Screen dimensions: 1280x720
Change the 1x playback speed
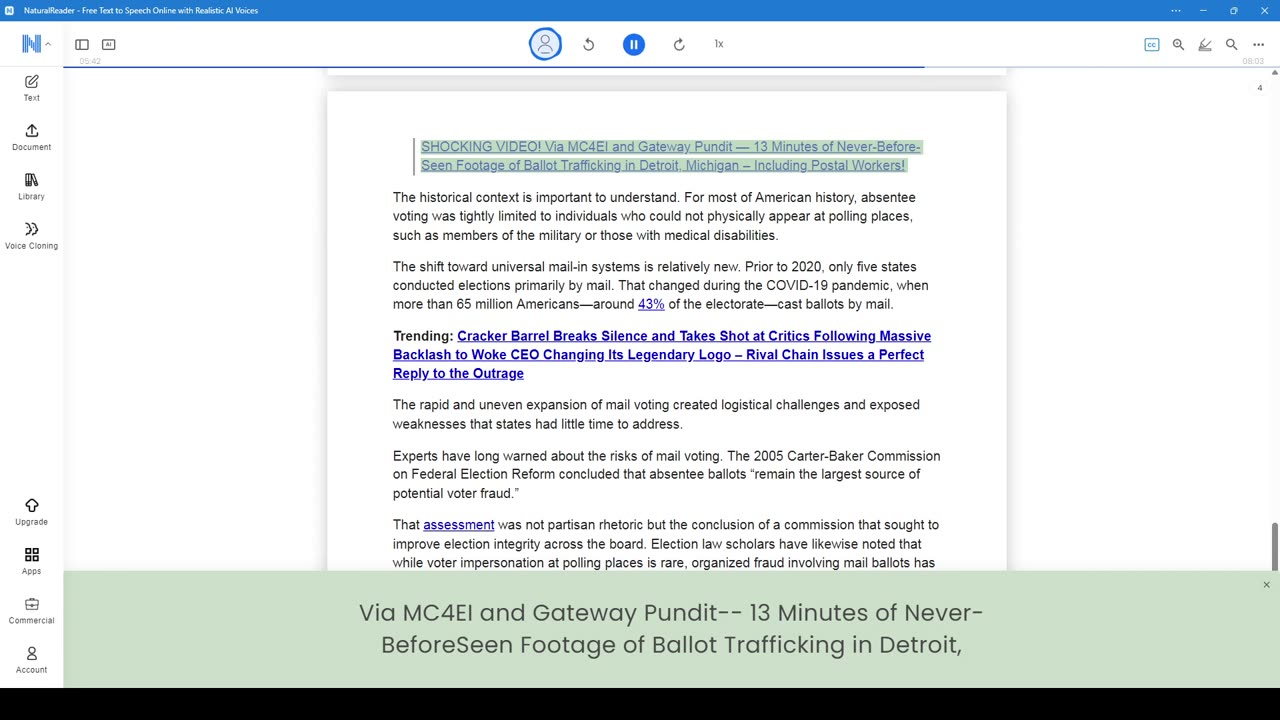point(719,44)
